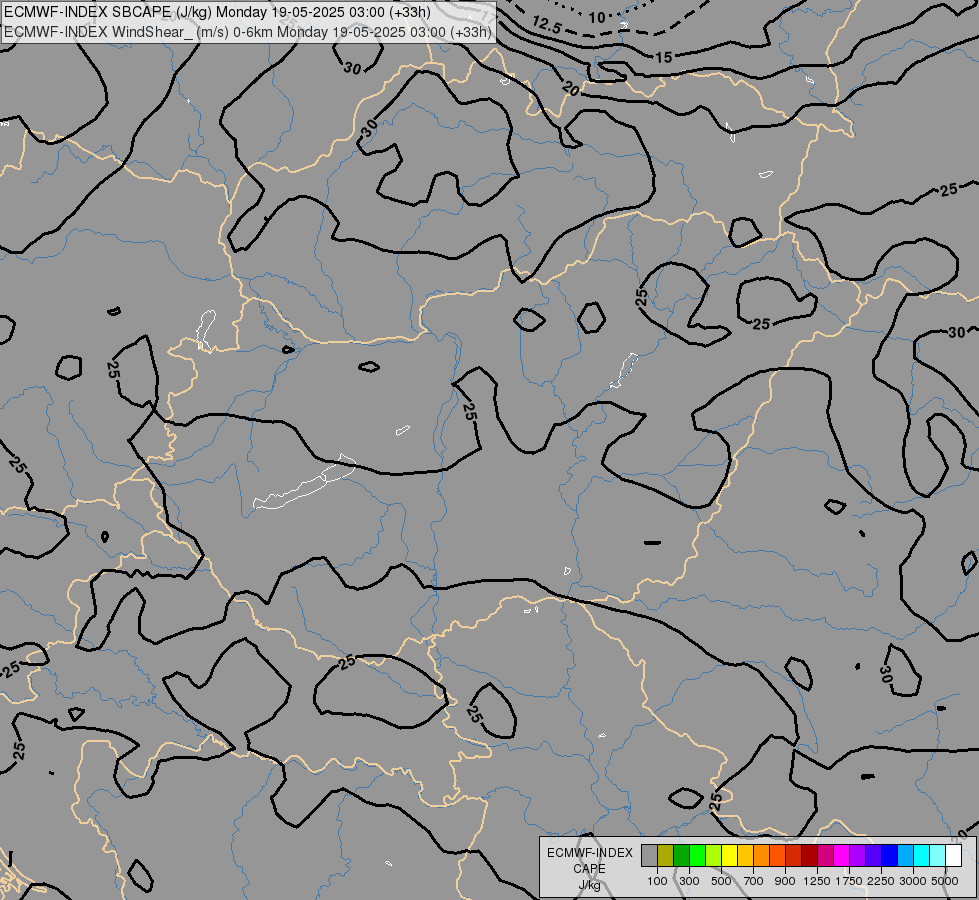Click the legend title ECMWF-INDEX

[x=590, y=853]
